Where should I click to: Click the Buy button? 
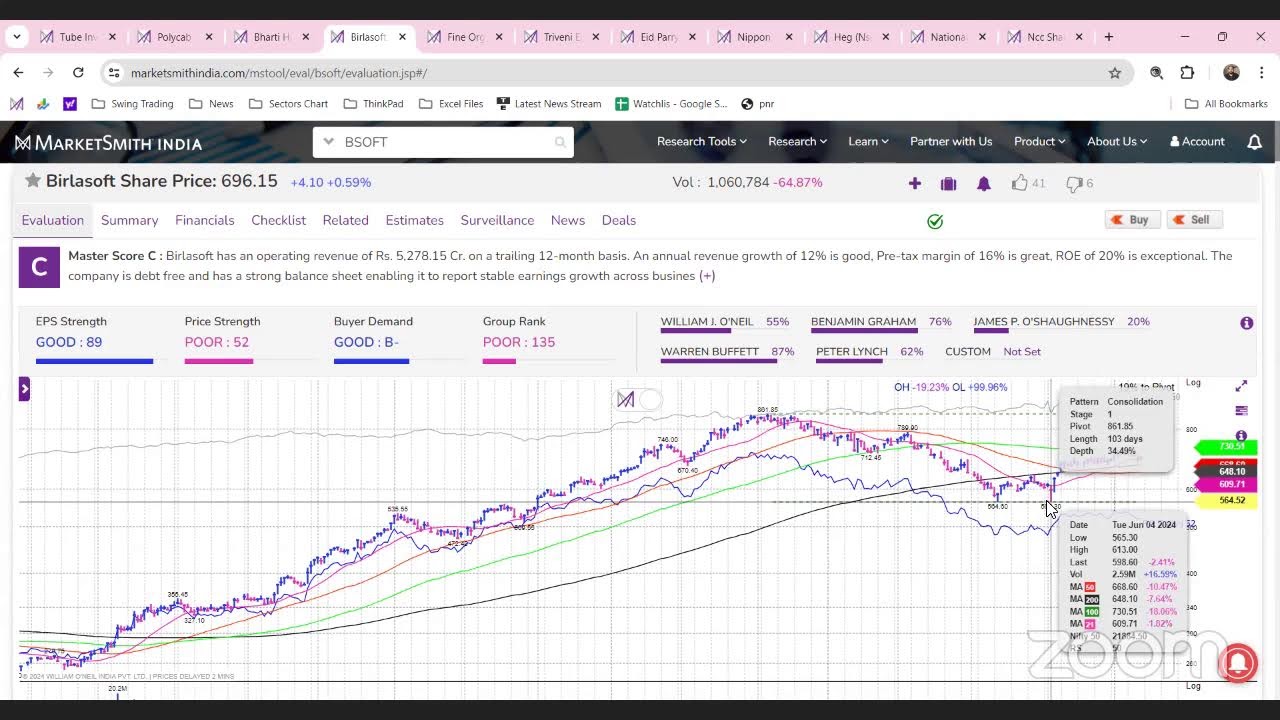pyautogui.click(x=1133, y=220)
